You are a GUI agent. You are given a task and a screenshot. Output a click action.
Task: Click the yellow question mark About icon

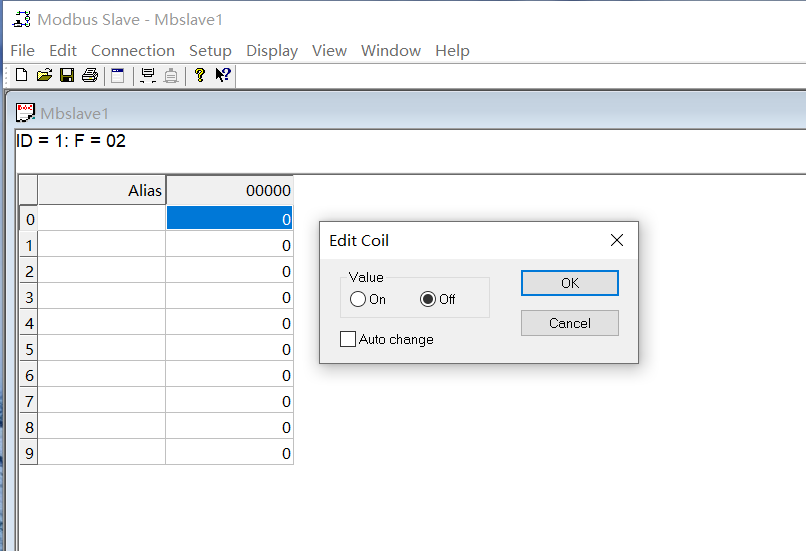[200, 75]
